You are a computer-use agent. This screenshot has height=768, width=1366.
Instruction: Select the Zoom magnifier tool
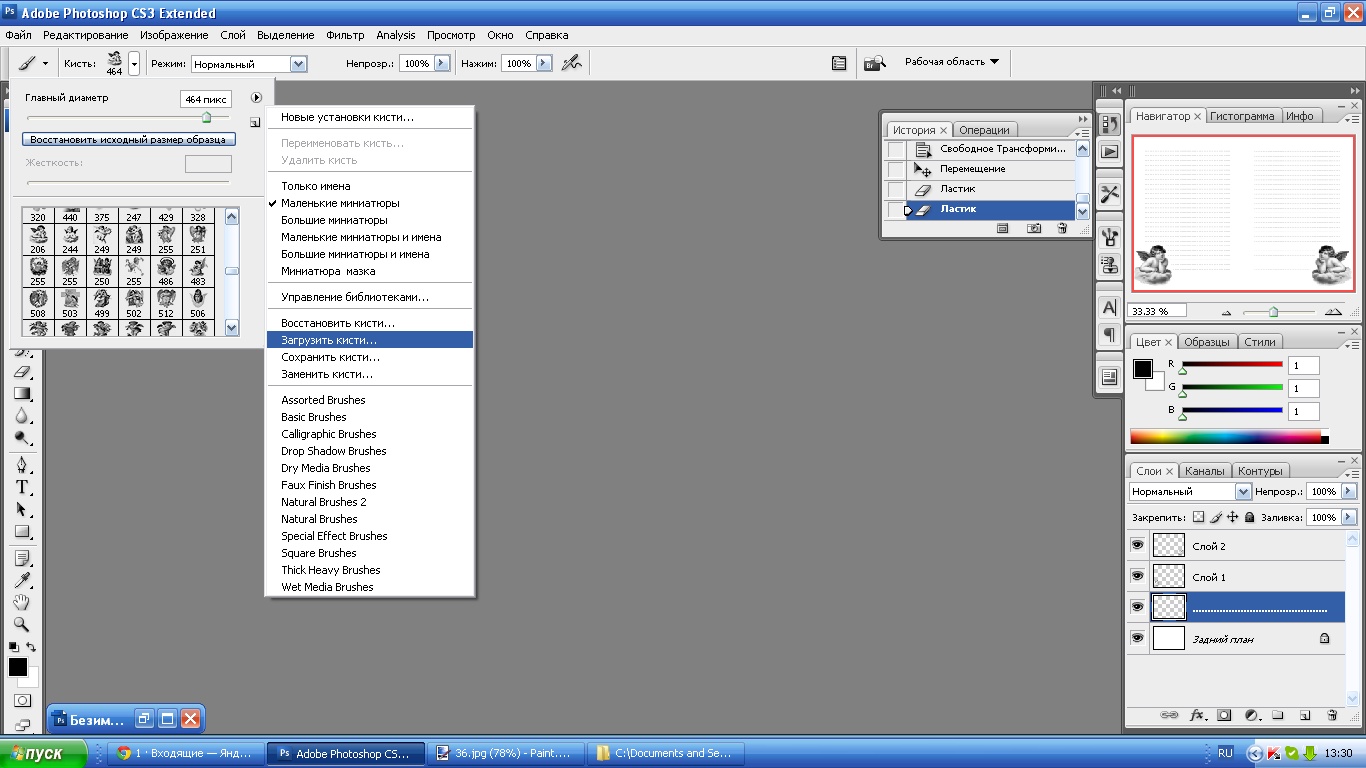click(x=22, y=624)
